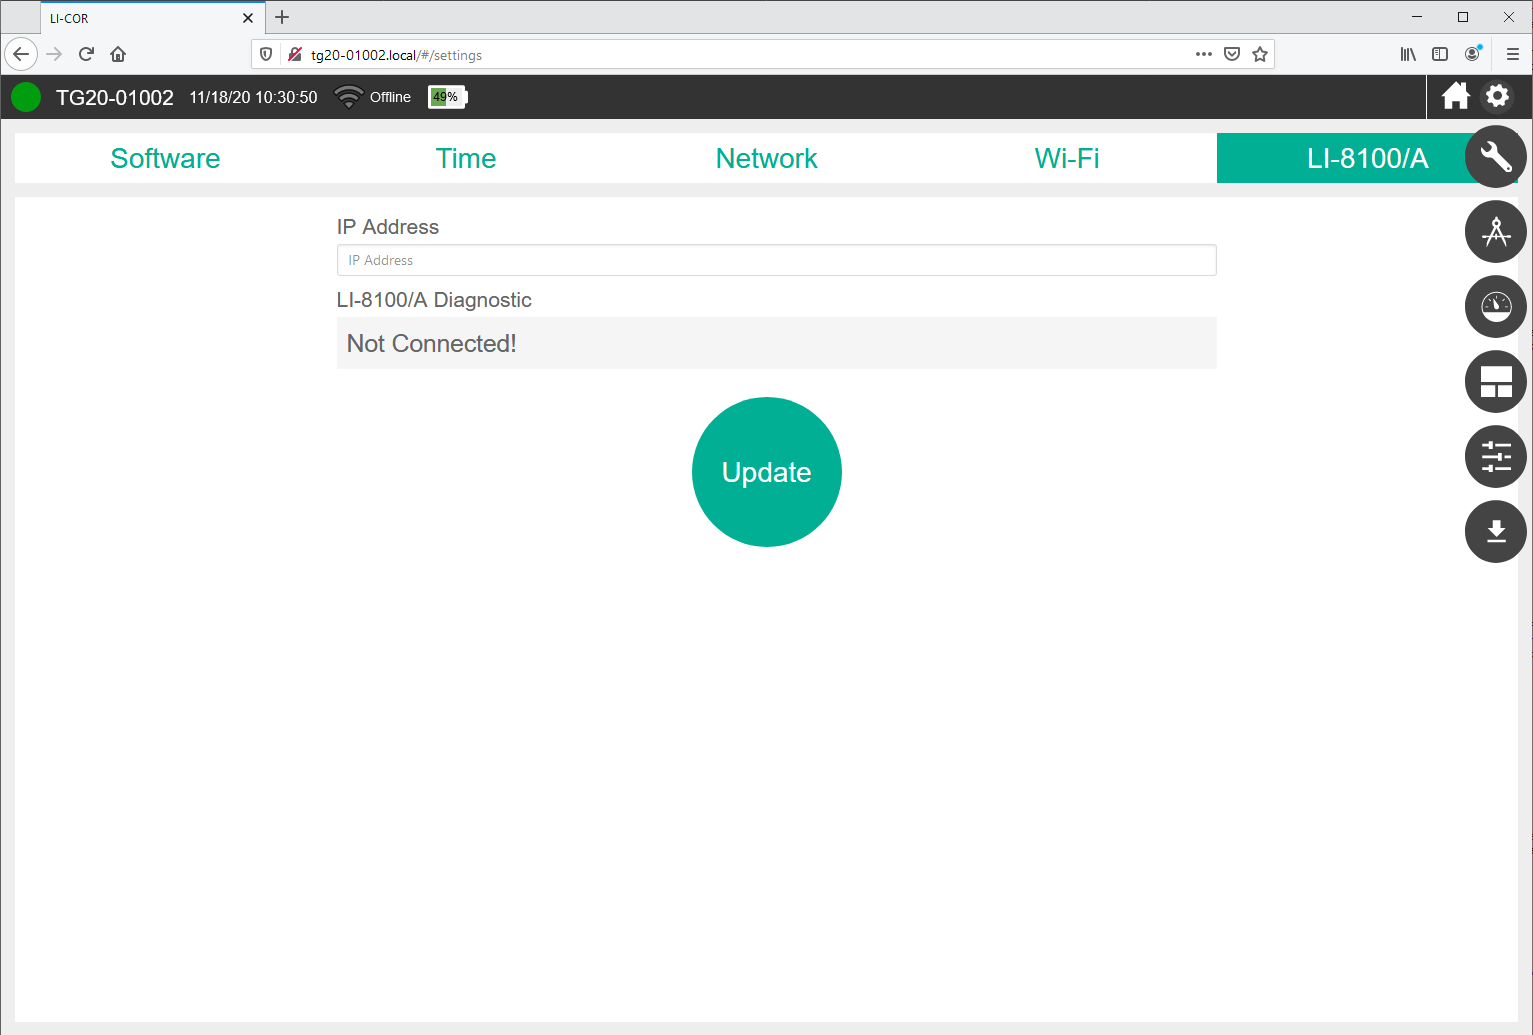This screenshot has width=1533, height=1035.
Task: Click the round Update button
Action: [x=767, y=472]
